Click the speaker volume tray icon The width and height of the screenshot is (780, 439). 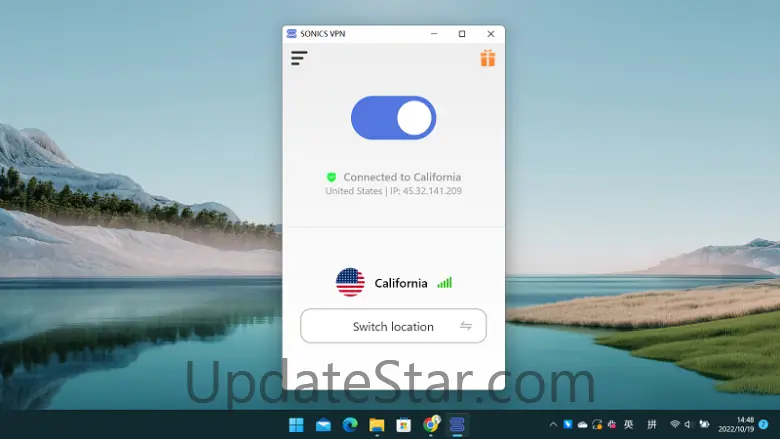[689, 424]
